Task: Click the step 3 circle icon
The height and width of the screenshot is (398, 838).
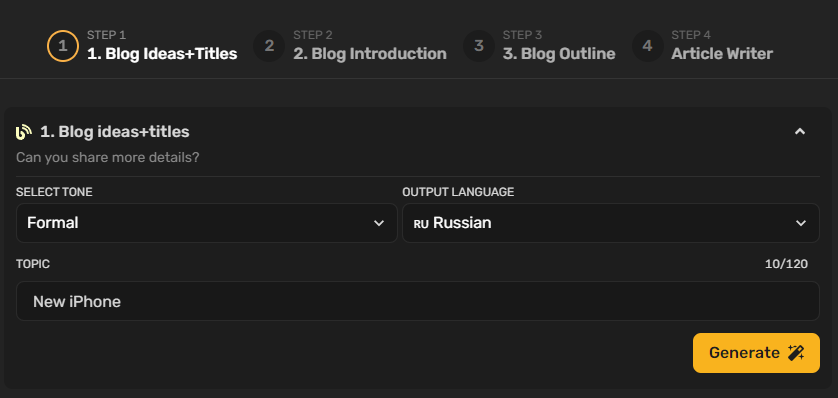Action: (479, 46)
